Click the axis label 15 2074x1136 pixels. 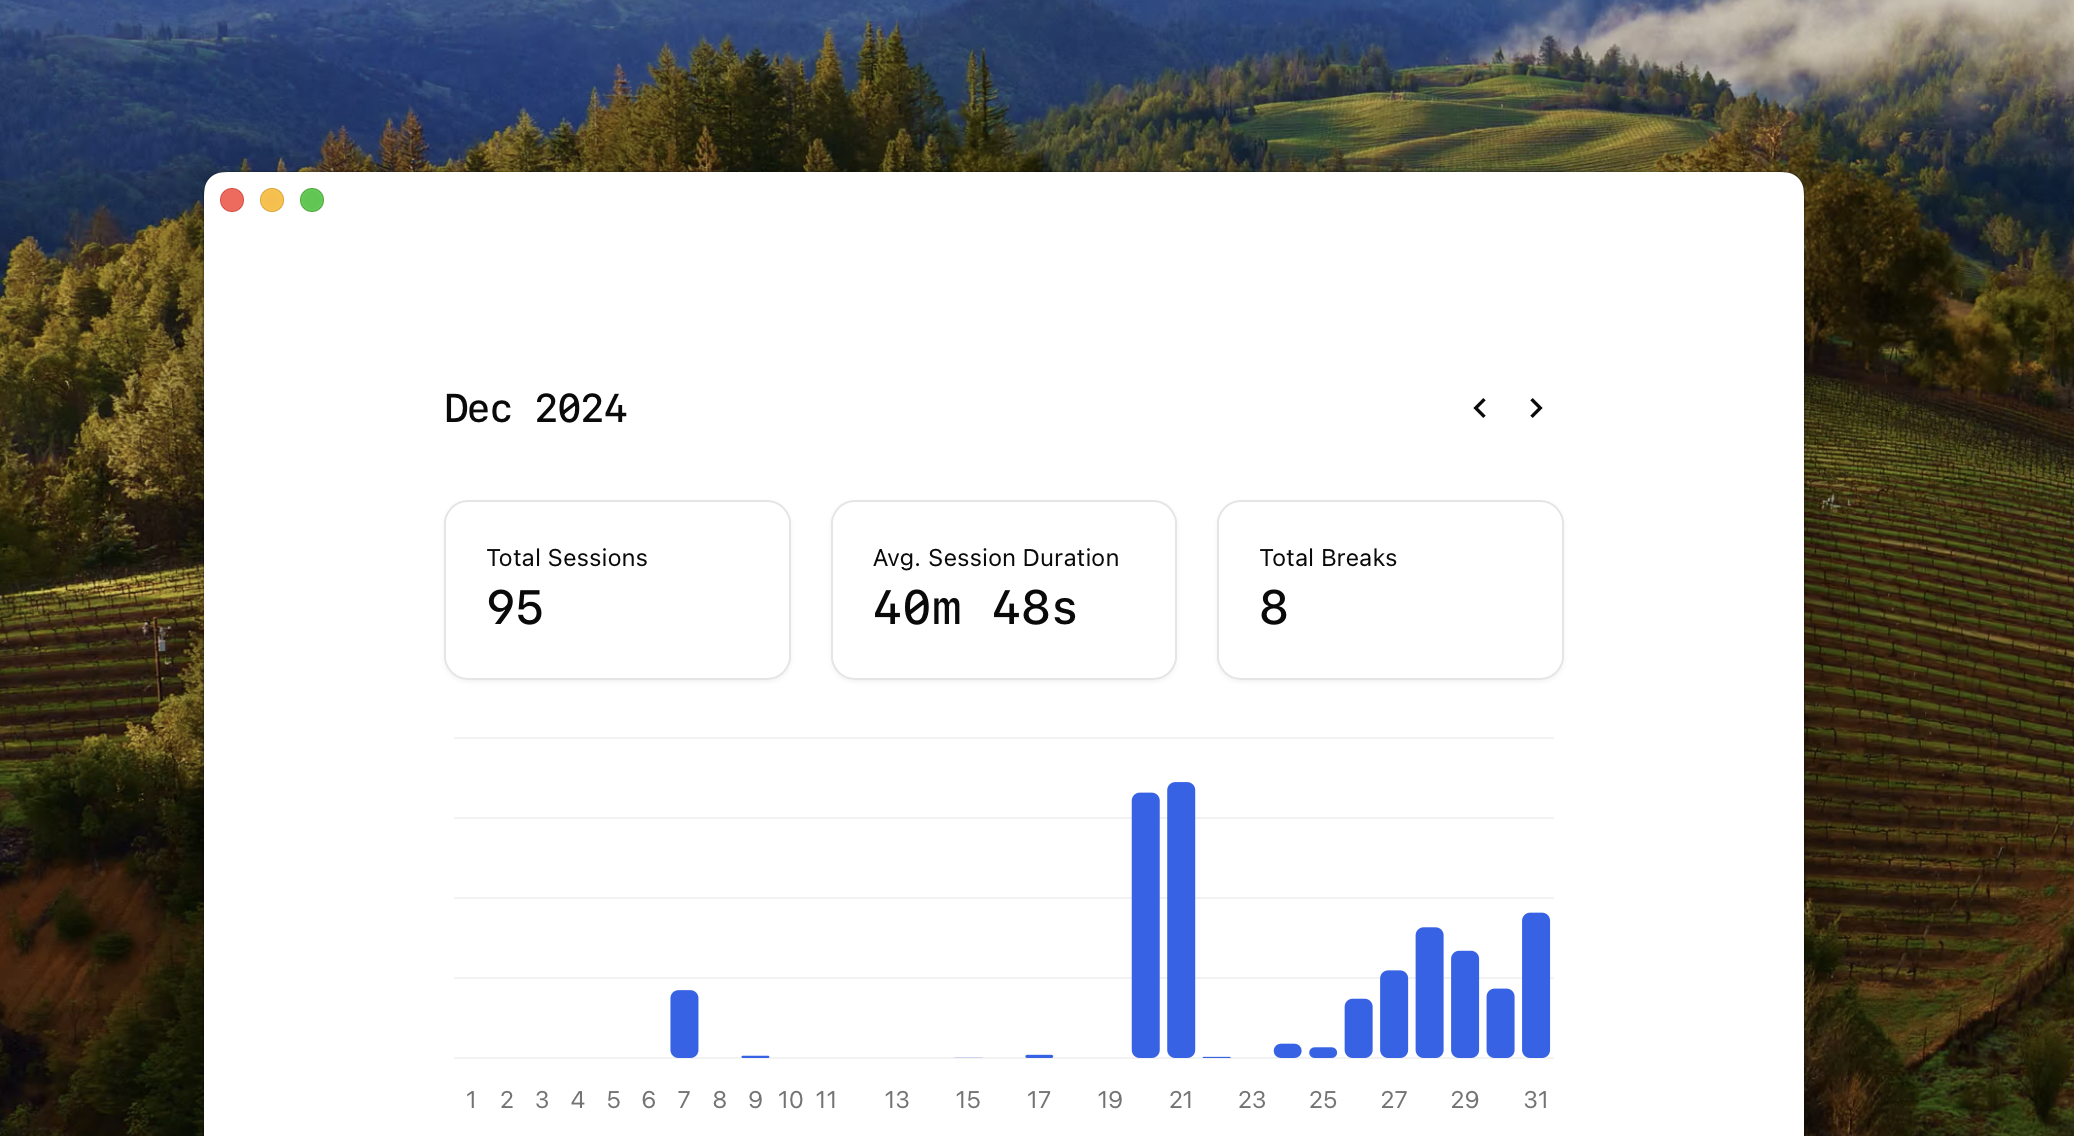tap(967, 1100)
